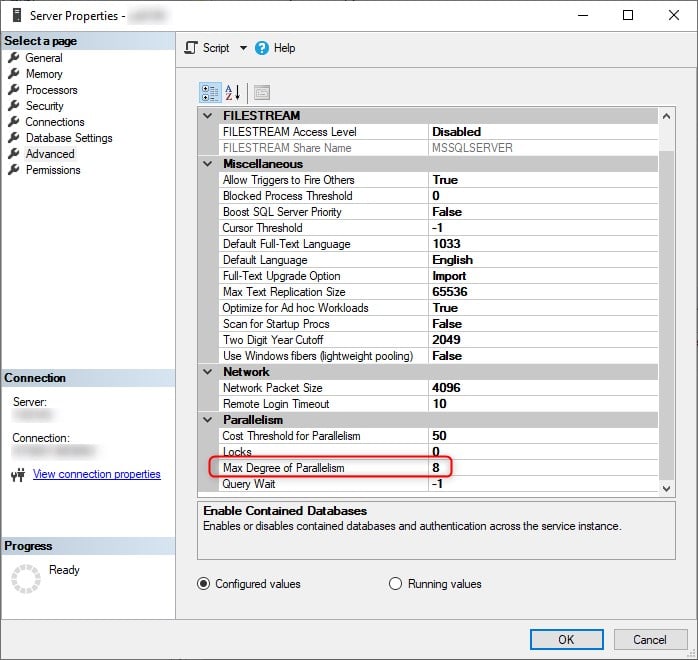Select Network Packet Size row
The height and width of the screenshot is (660, 698).
coord(438,388)
